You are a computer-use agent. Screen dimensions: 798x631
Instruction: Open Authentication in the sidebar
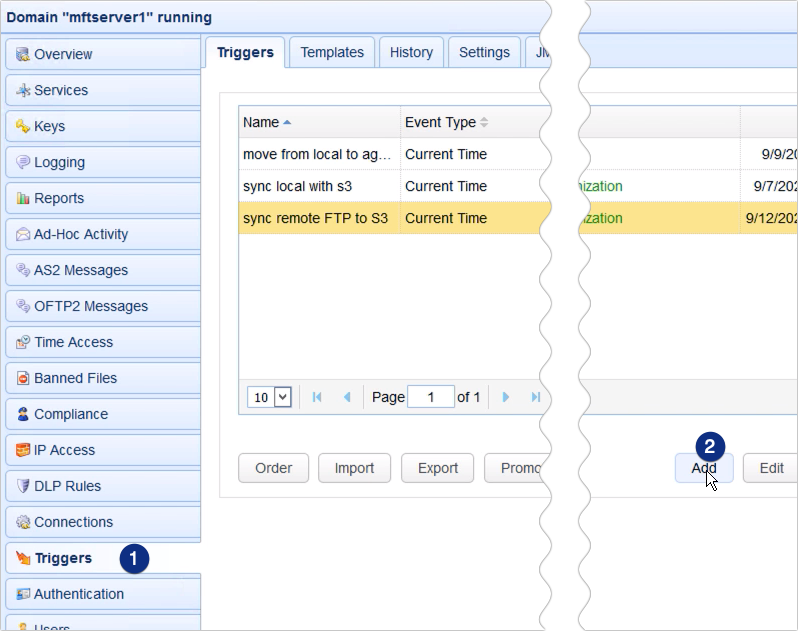click(103, 594)
